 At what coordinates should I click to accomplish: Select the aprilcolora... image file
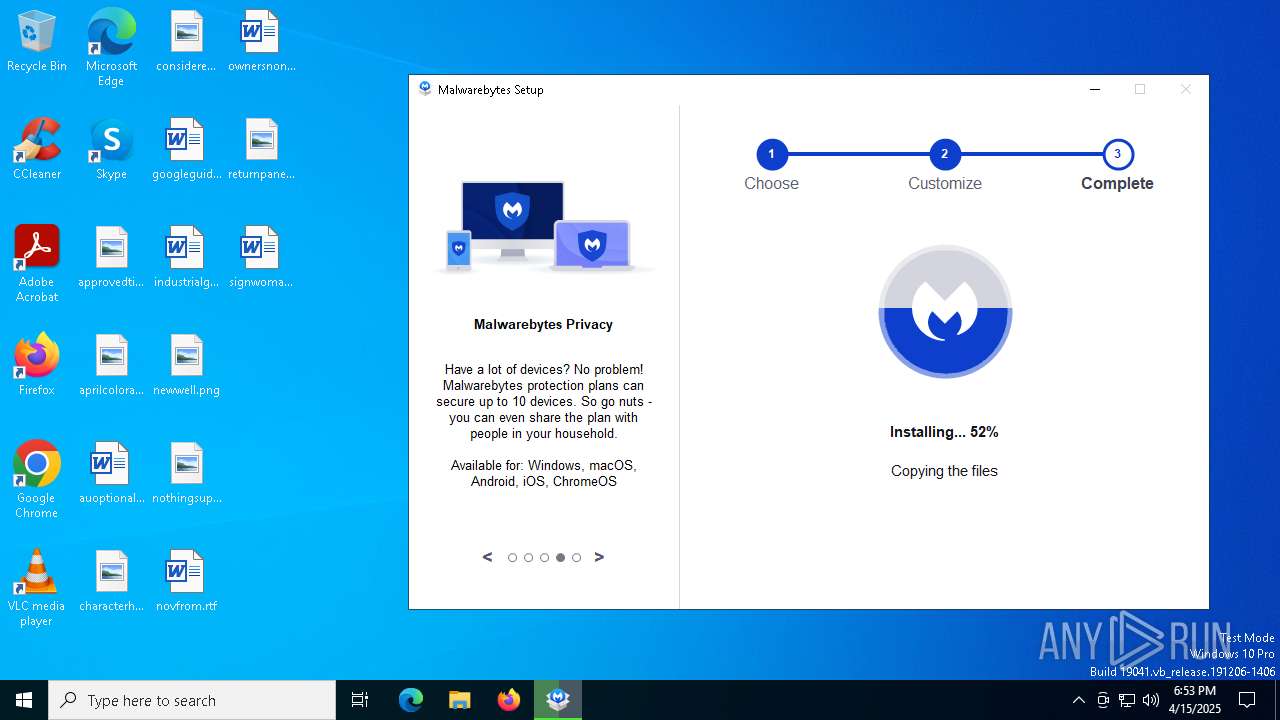click(x=111, y=365)
